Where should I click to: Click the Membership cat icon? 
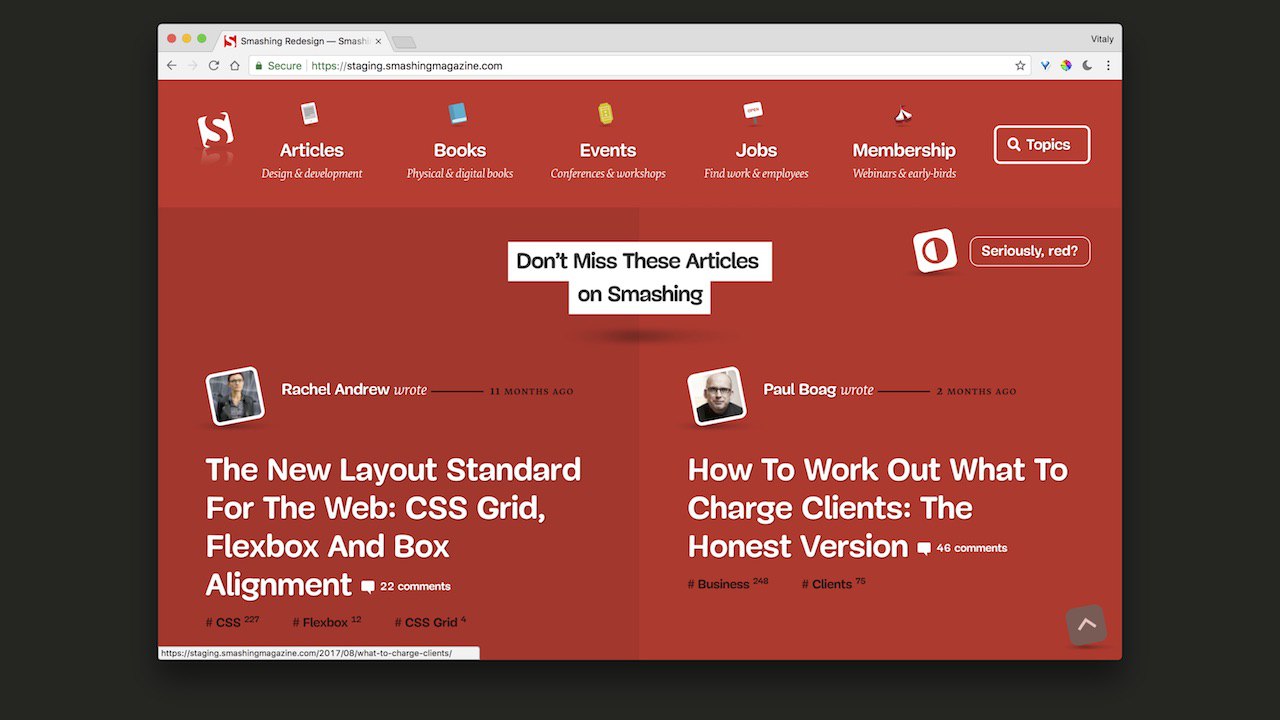(x=903, y=114)
